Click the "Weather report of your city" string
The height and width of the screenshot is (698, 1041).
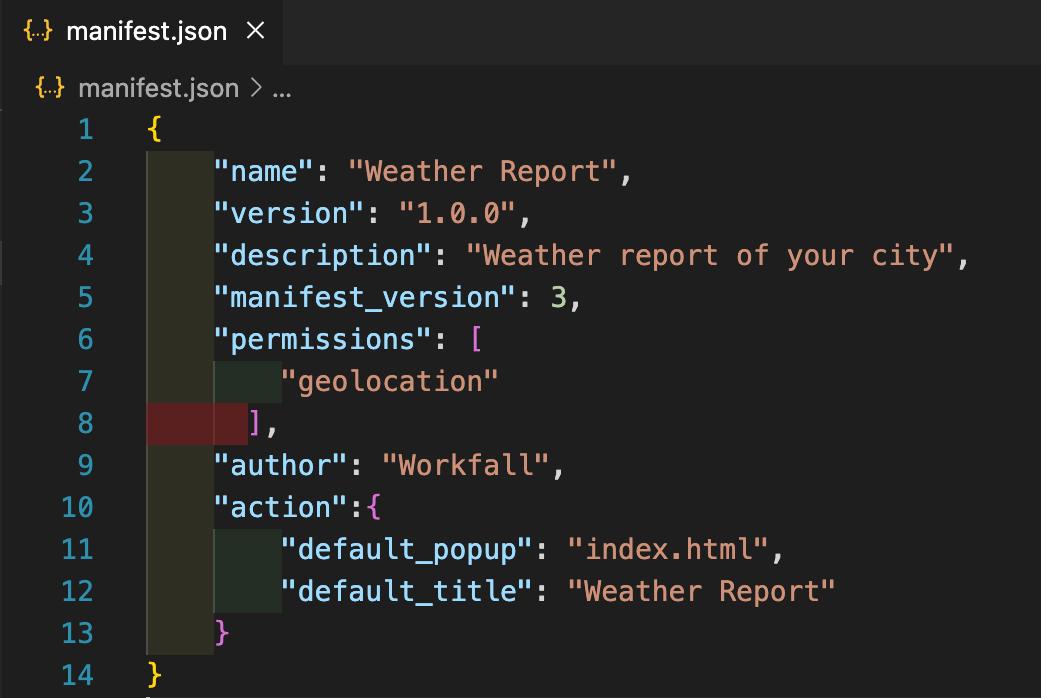710,255
